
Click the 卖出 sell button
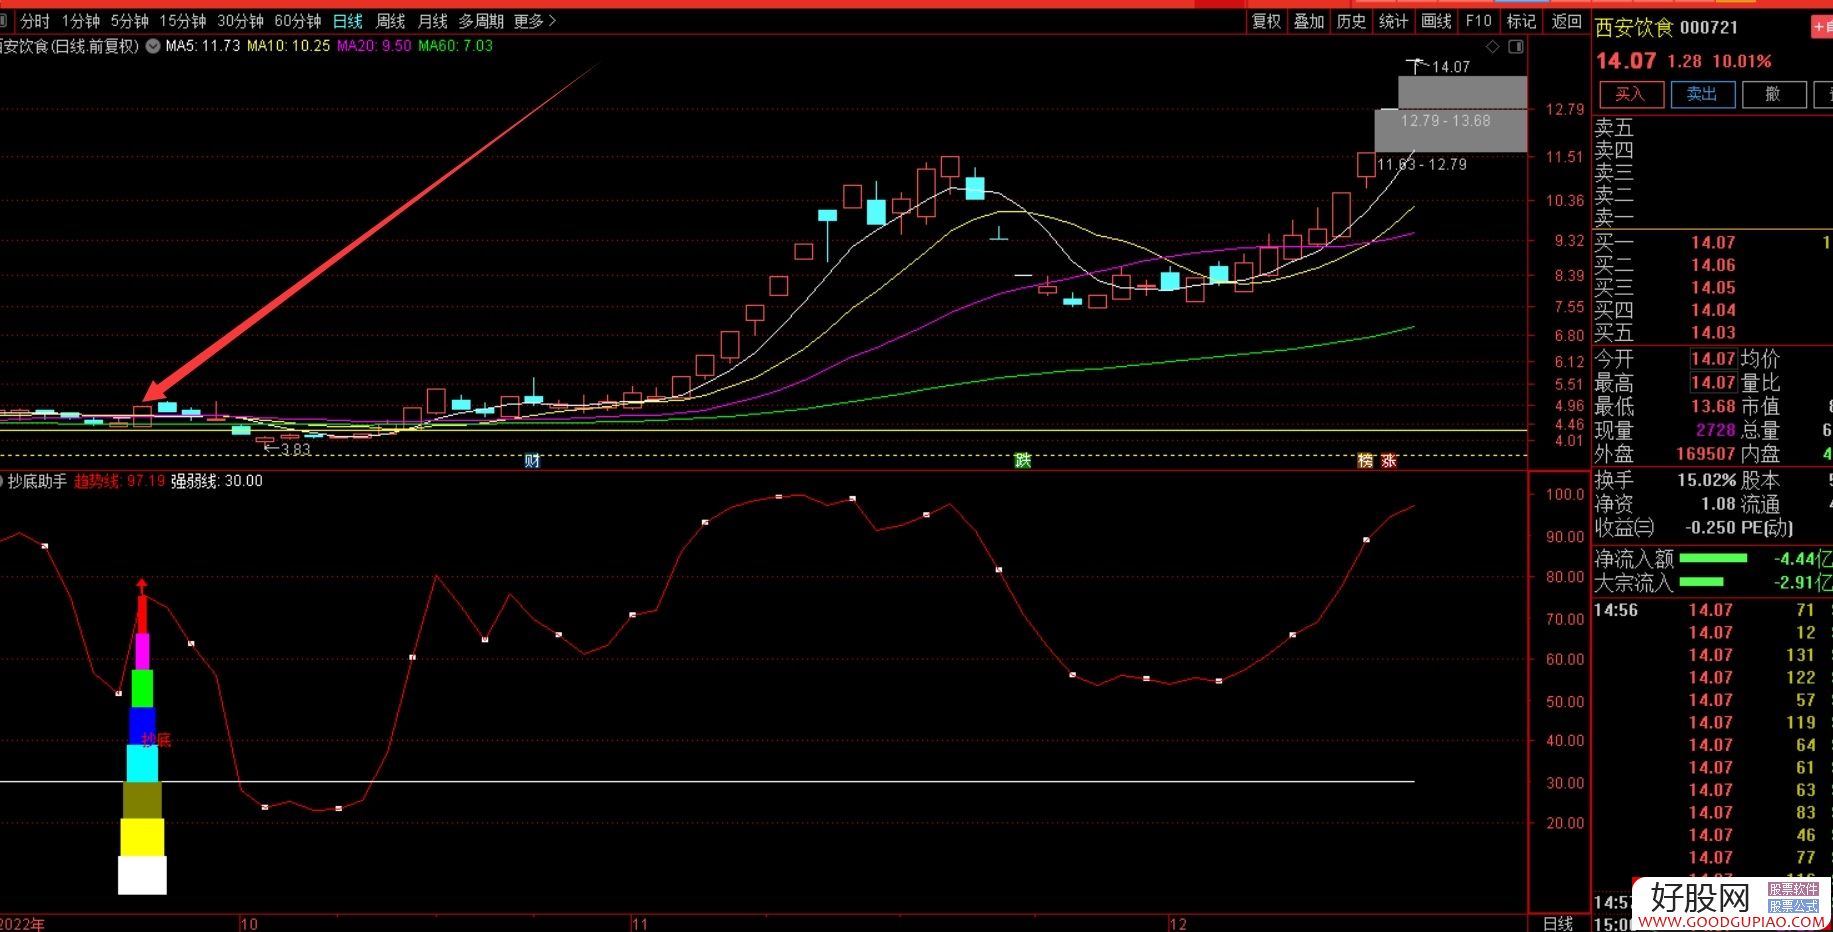(1702, 94)
